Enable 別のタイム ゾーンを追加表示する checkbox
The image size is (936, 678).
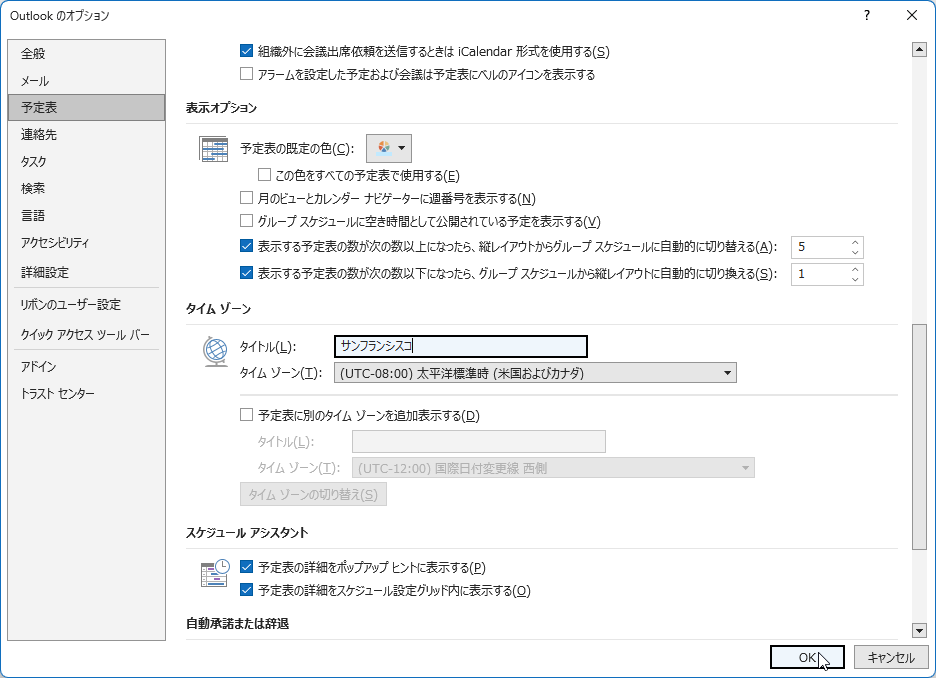[x=246, y=415]
